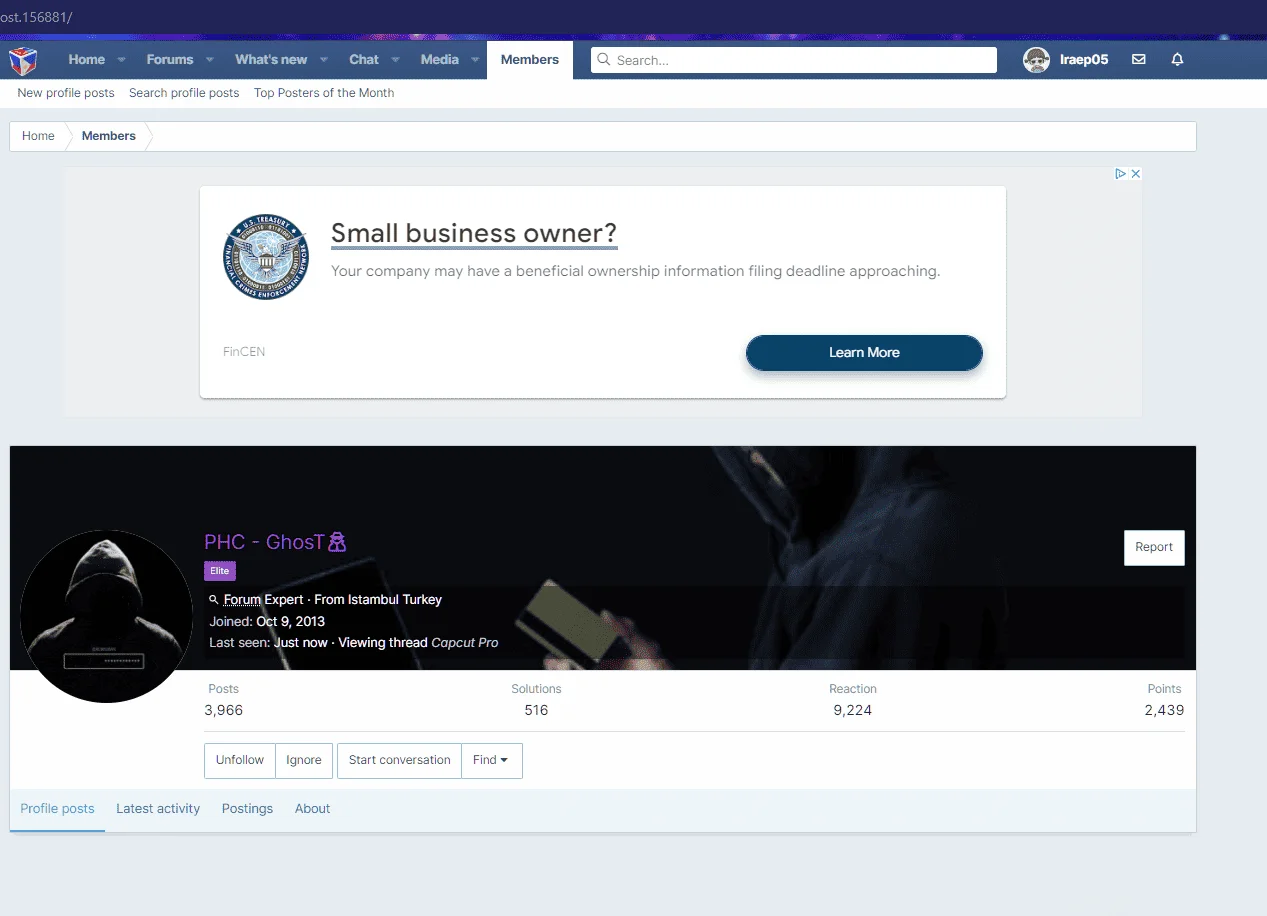
Task: Click the hooded profile avatar
Action: click(x=106, y=616)
